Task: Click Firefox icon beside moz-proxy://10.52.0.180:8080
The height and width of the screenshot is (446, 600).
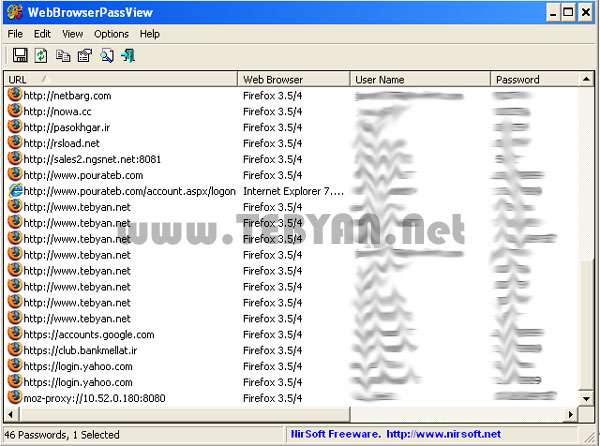Action: [15, 397]
